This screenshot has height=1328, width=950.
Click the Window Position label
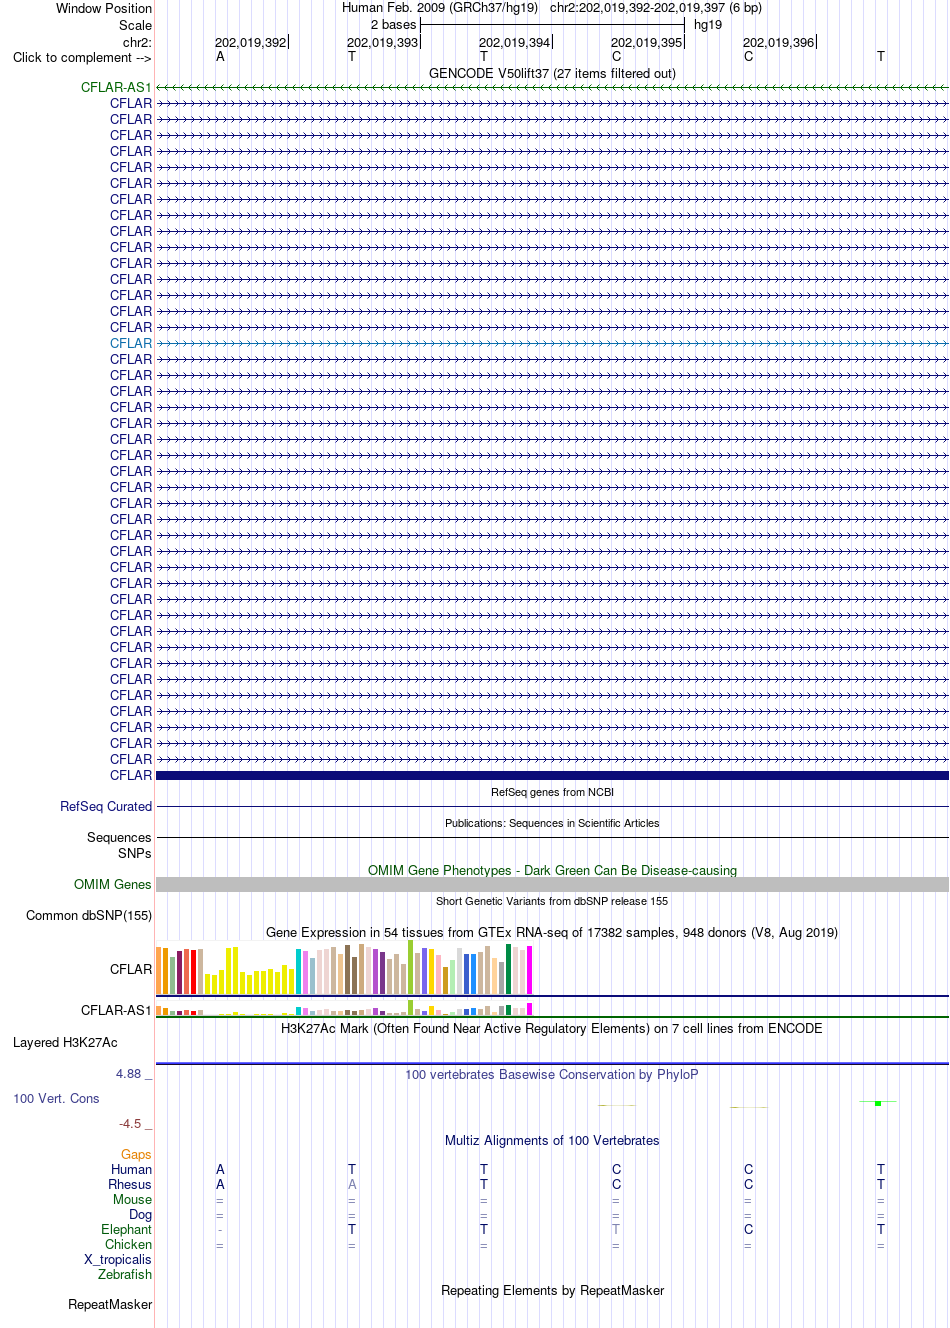pyautogui.click(x=104, y=8)
